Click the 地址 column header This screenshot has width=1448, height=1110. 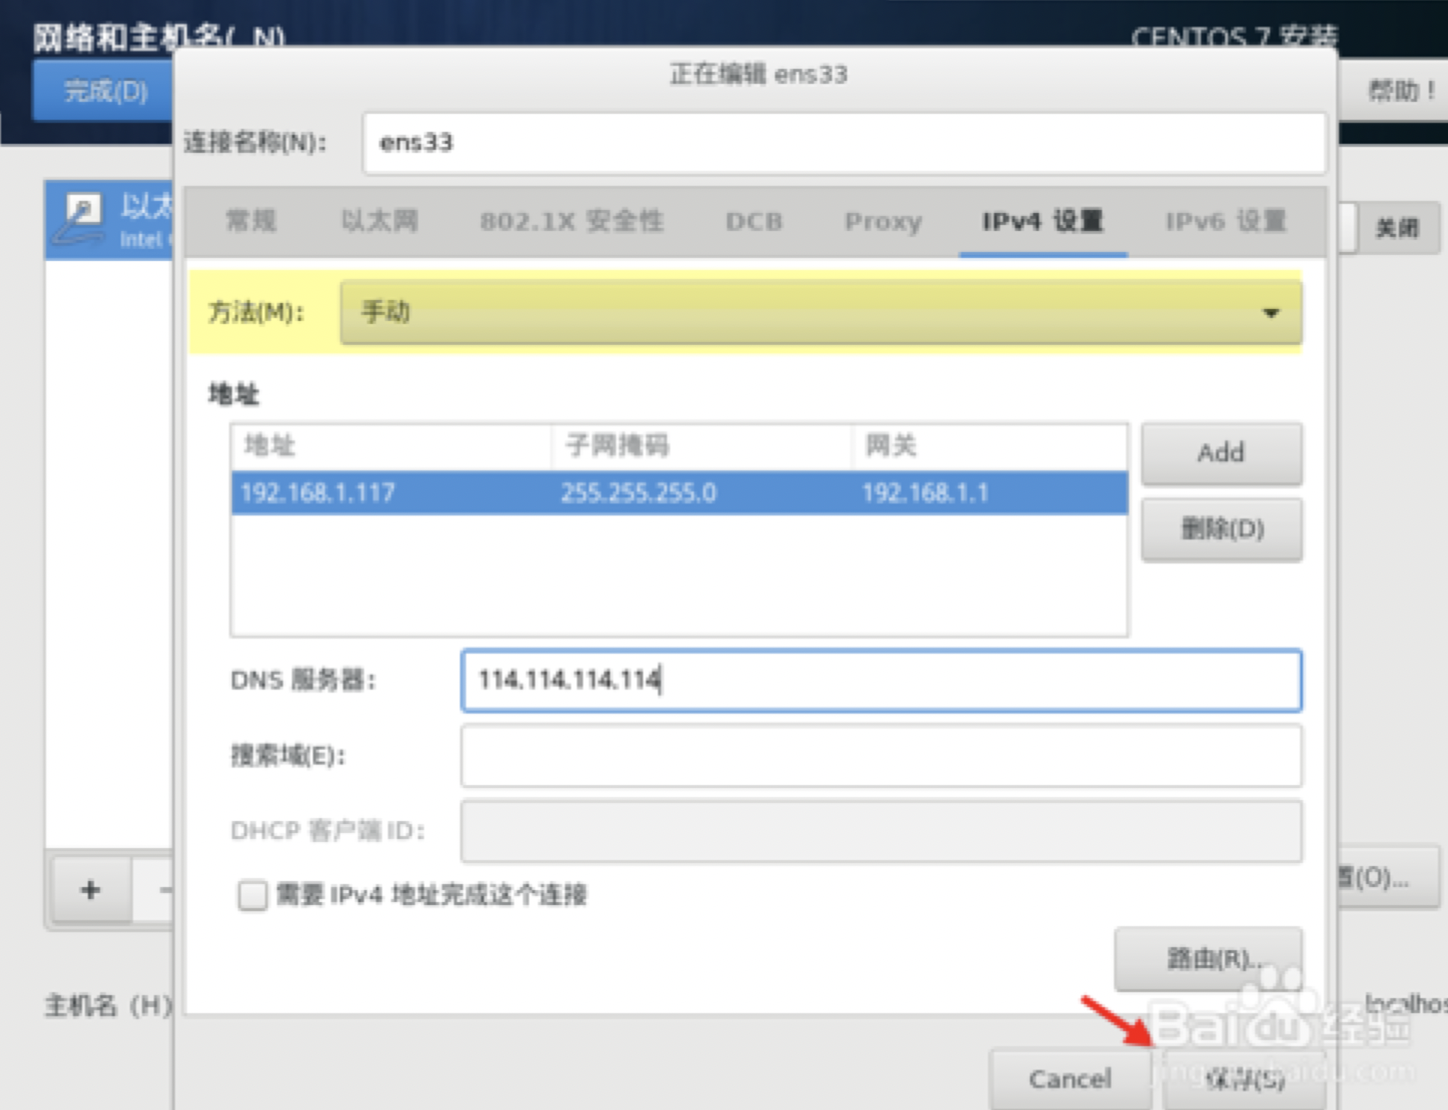[x=391, y=446]
